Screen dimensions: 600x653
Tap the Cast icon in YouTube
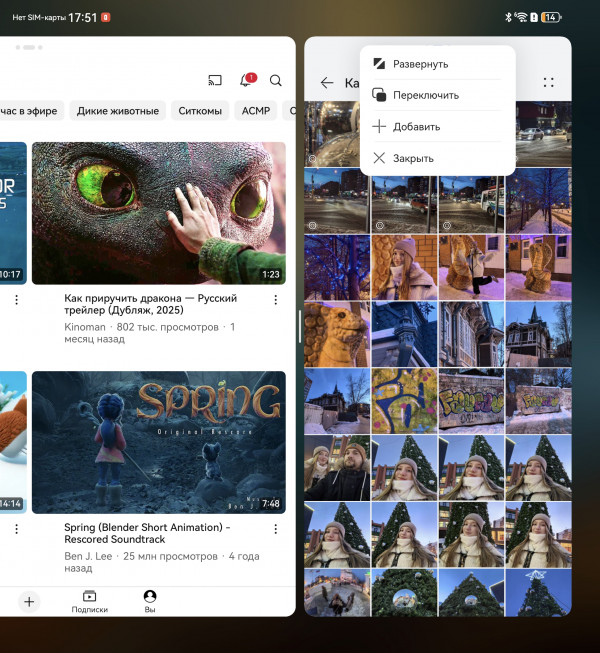point(215,80)
